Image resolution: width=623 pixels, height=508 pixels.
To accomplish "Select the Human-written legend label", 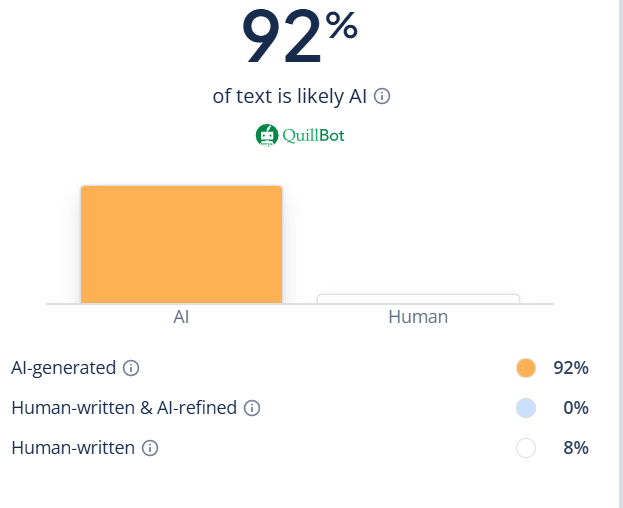I will pos(73,448).
